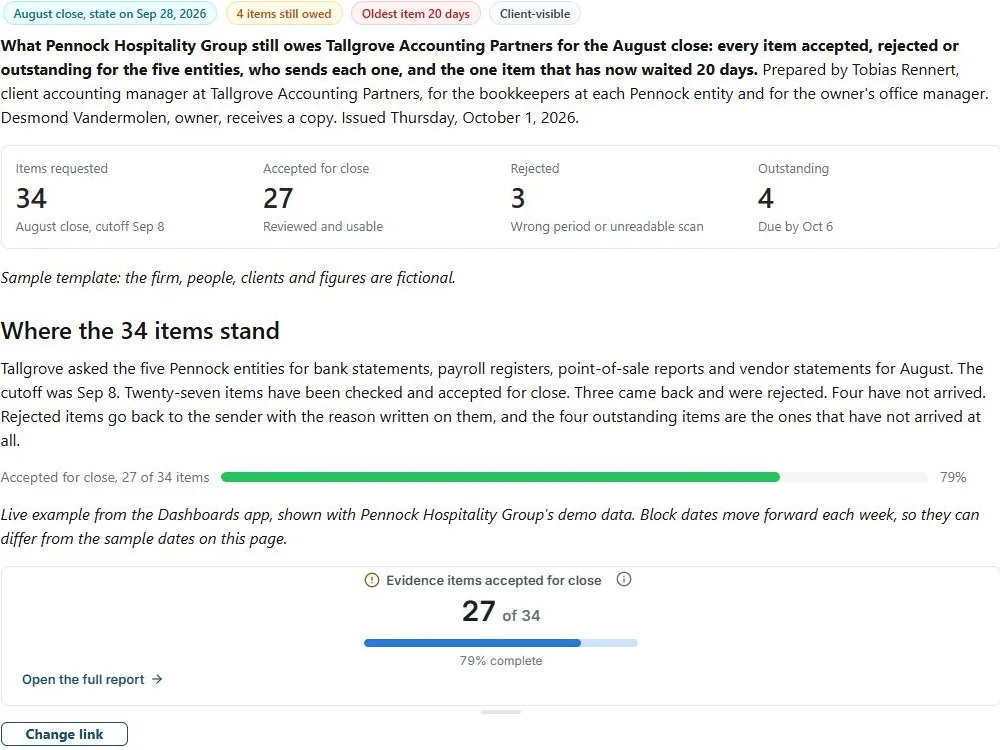Click the Client-visible badge
Image resolution: width=1000 pixels, height=750 pixels.
click(x=534, y=13)
